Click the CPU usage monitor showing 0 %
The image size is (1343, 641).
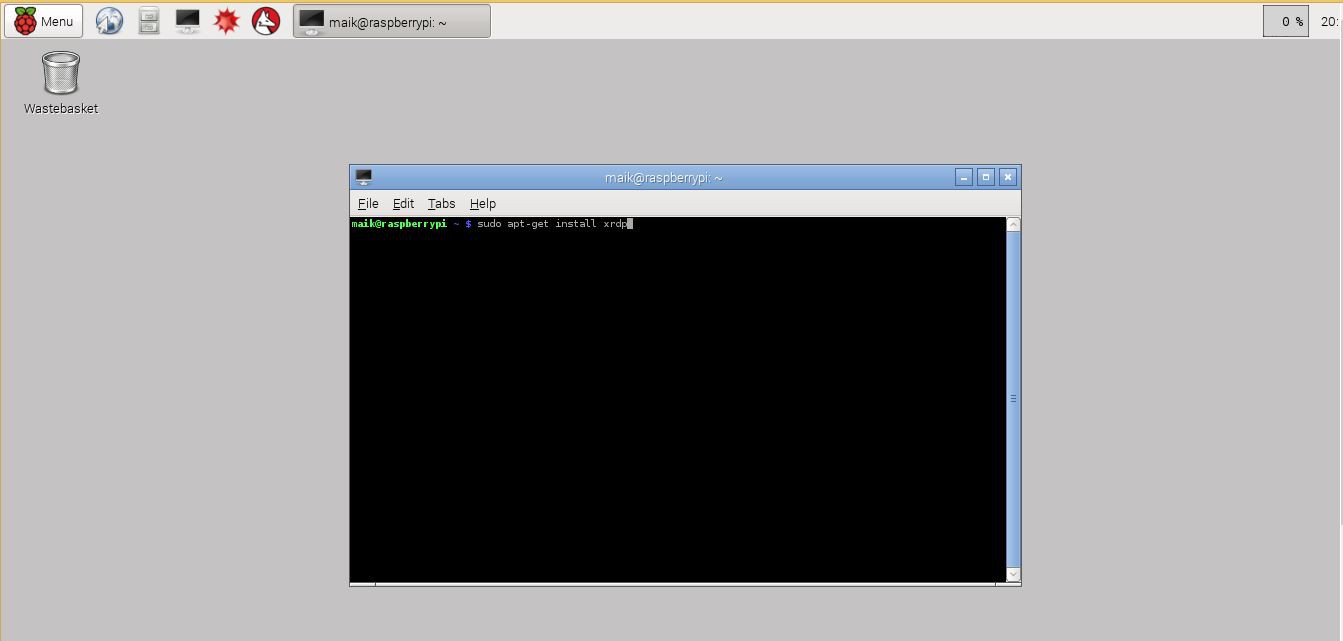(1285, 21)
